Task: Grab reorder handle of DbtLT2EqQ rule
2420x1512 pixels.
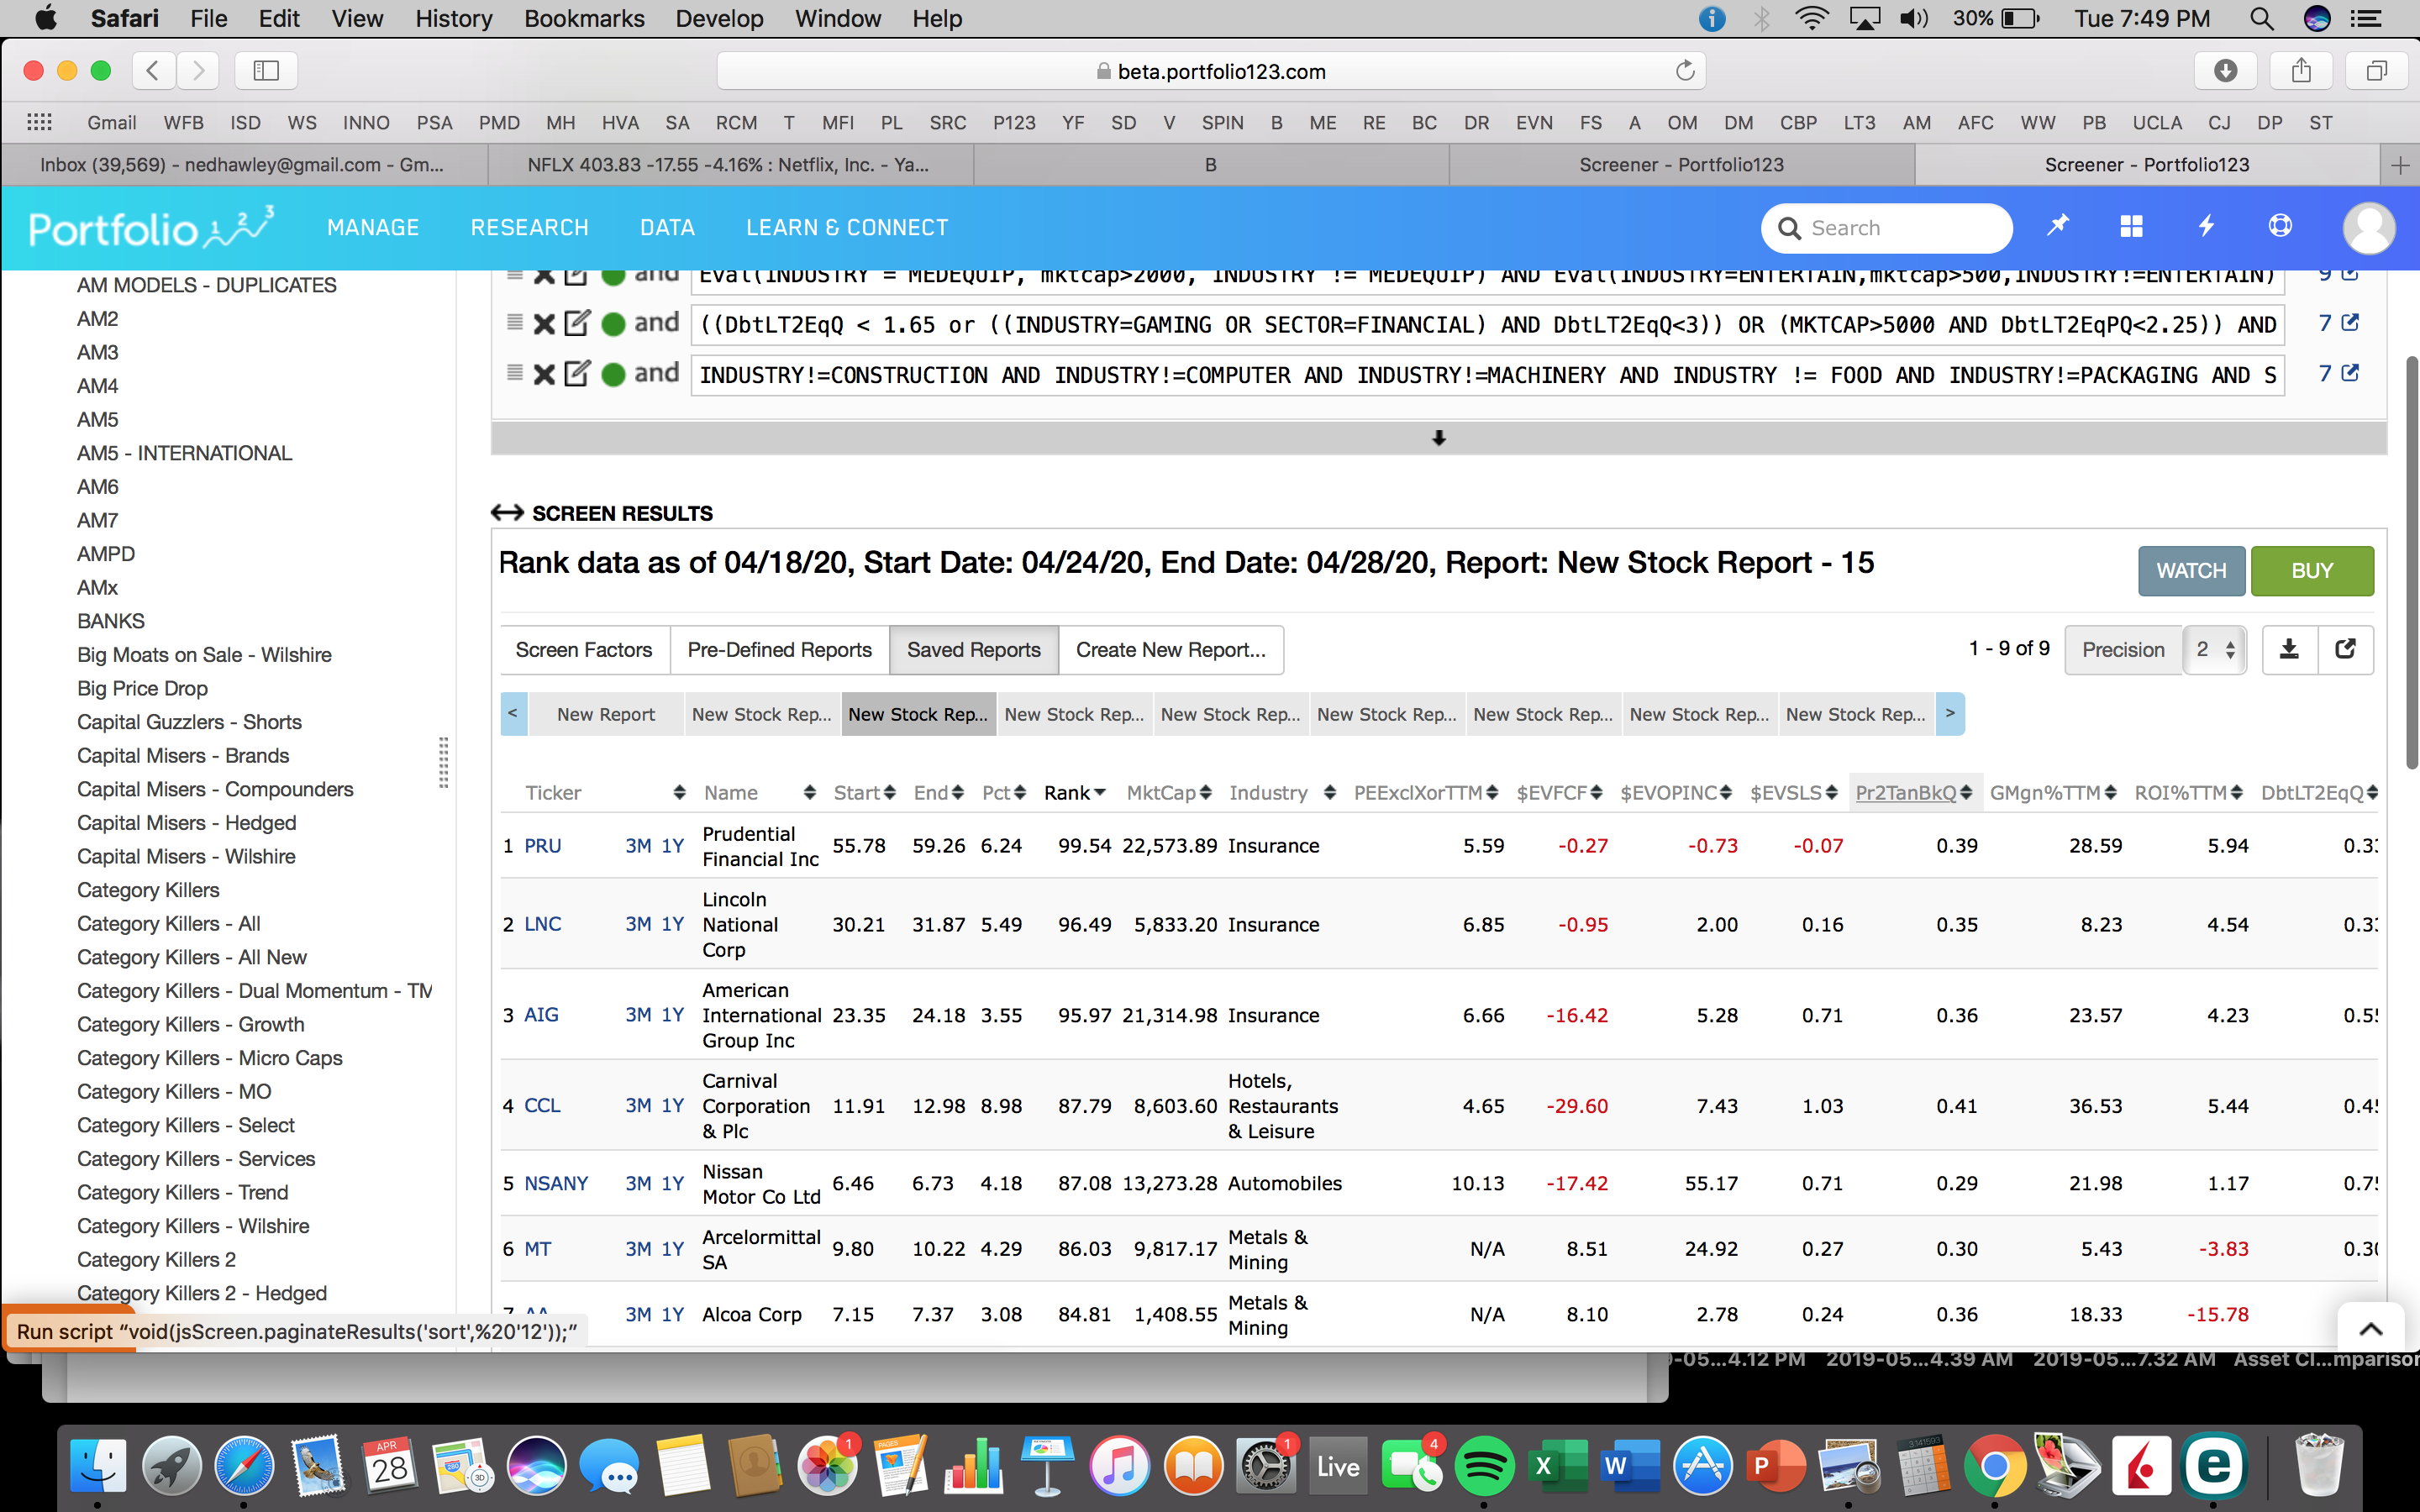Action: pyautogui.click(x=514, y=322)
